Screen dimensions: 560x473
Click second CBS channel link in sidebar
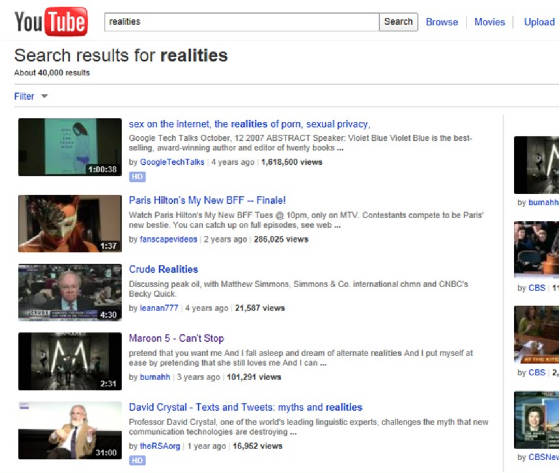[537, 373]
